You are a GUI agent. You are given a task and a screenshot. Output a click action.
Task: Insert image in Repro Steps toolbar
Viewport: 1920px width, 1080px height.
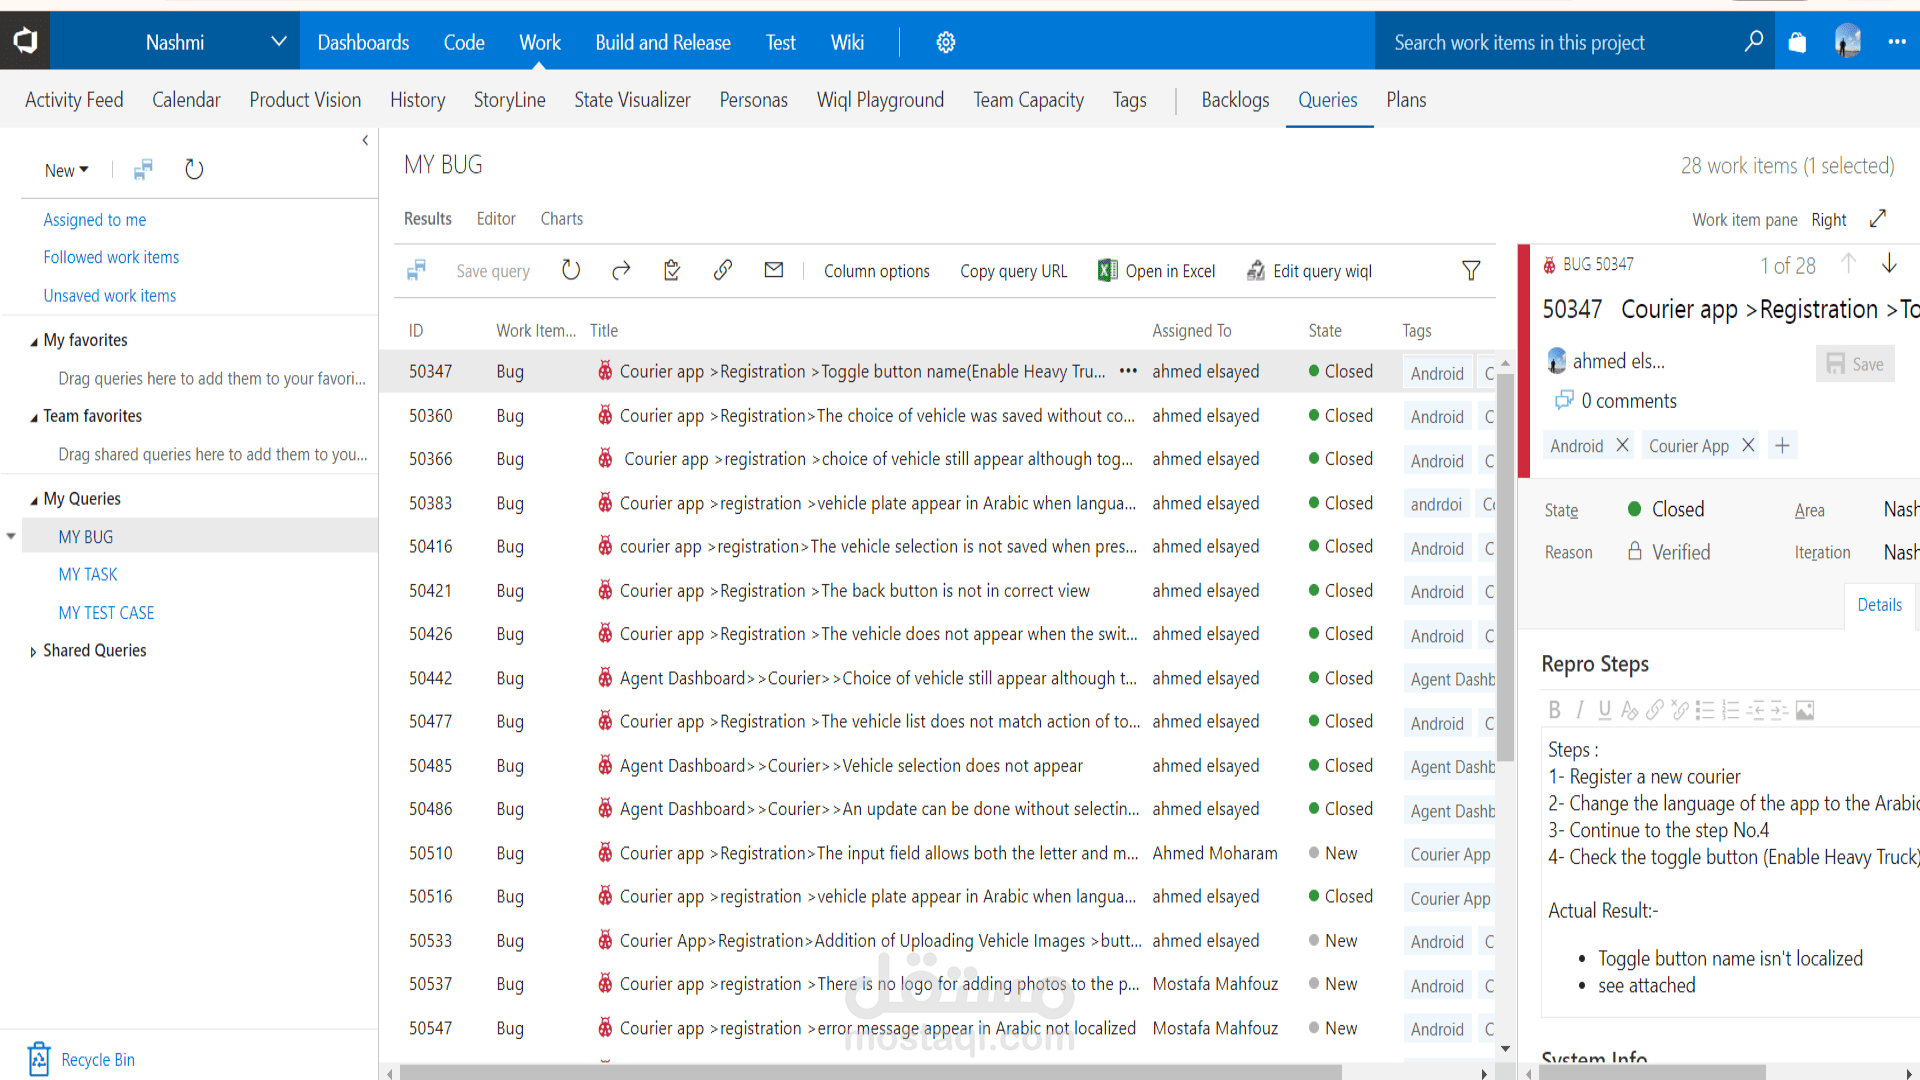tap(1805, 710)
